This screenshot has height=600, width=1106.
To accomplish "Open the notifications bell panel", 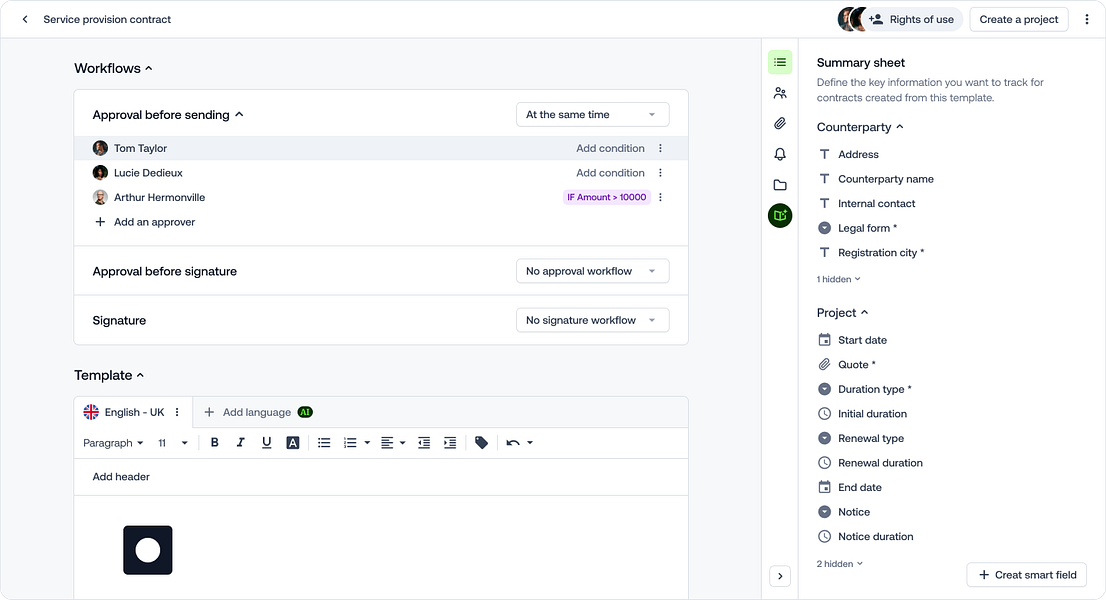I will [x=780, y=154].
